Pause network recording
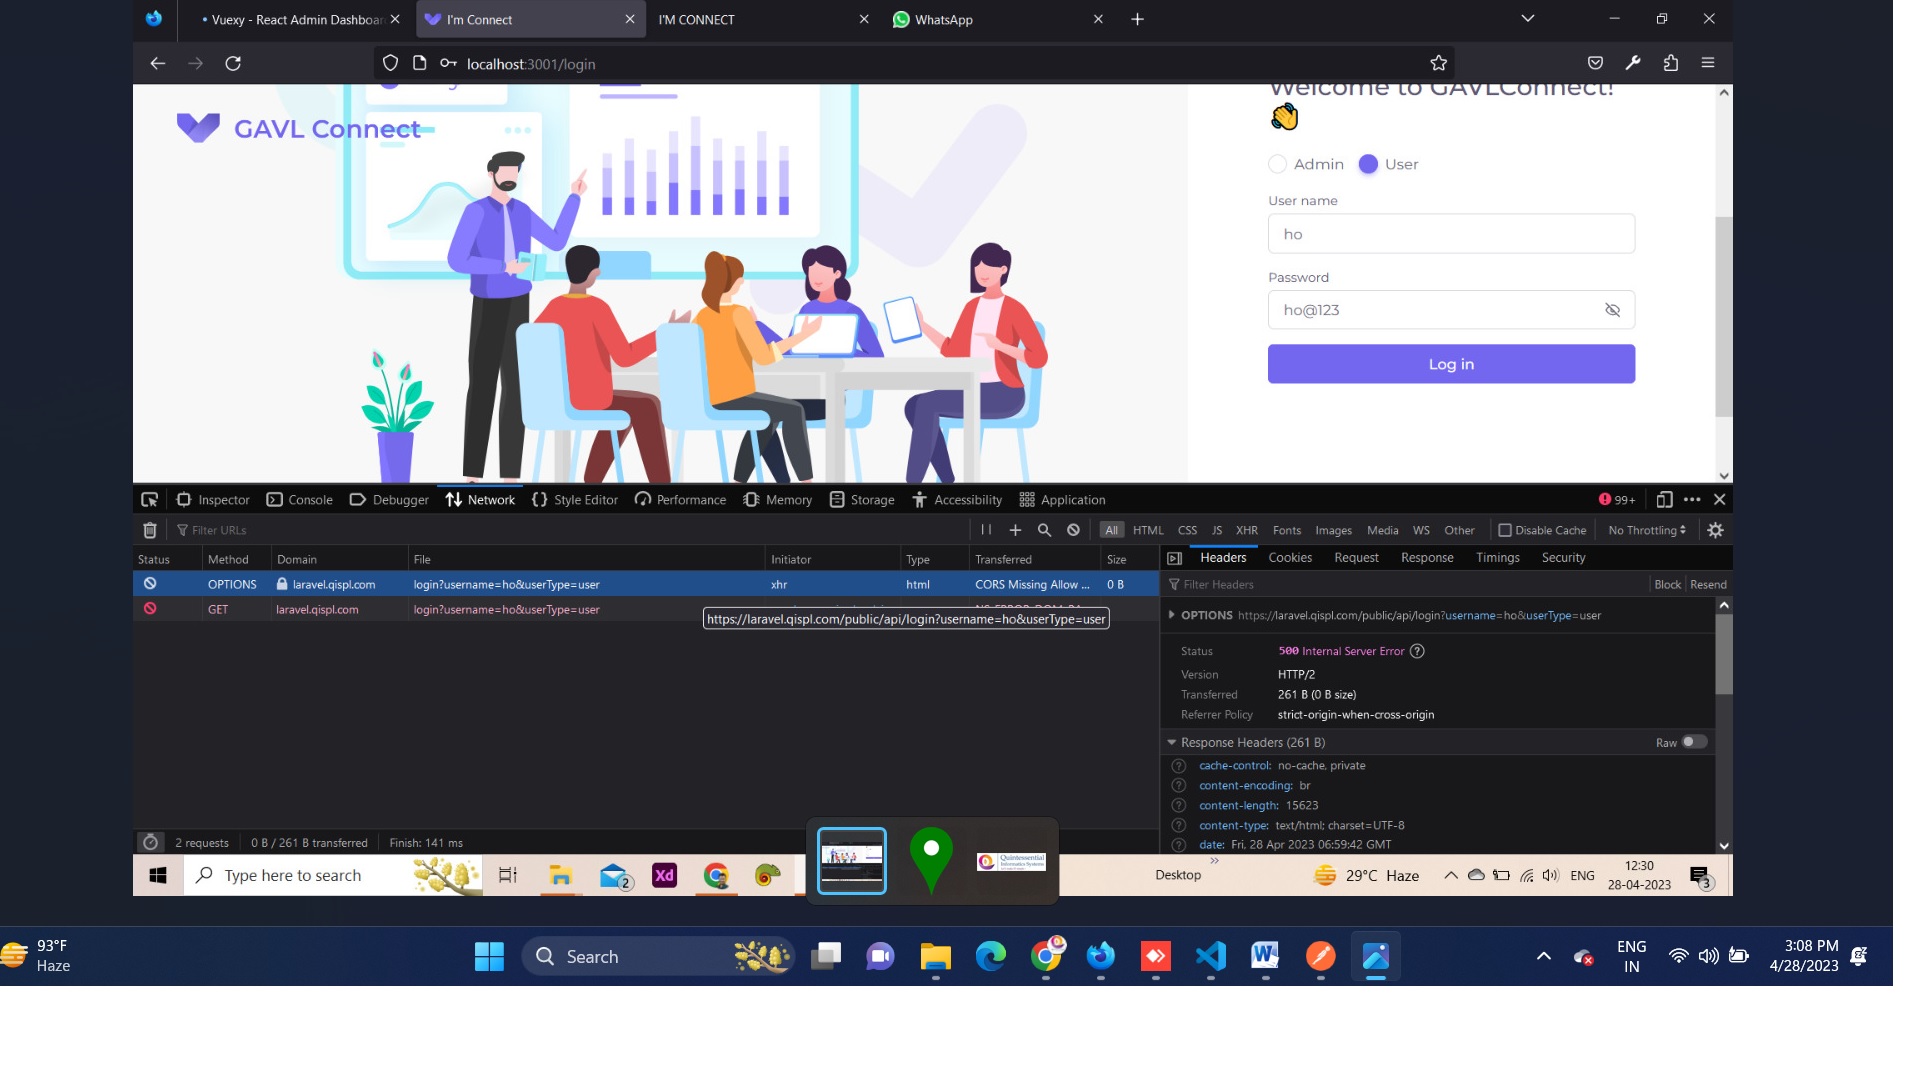 tap(986, 530)
